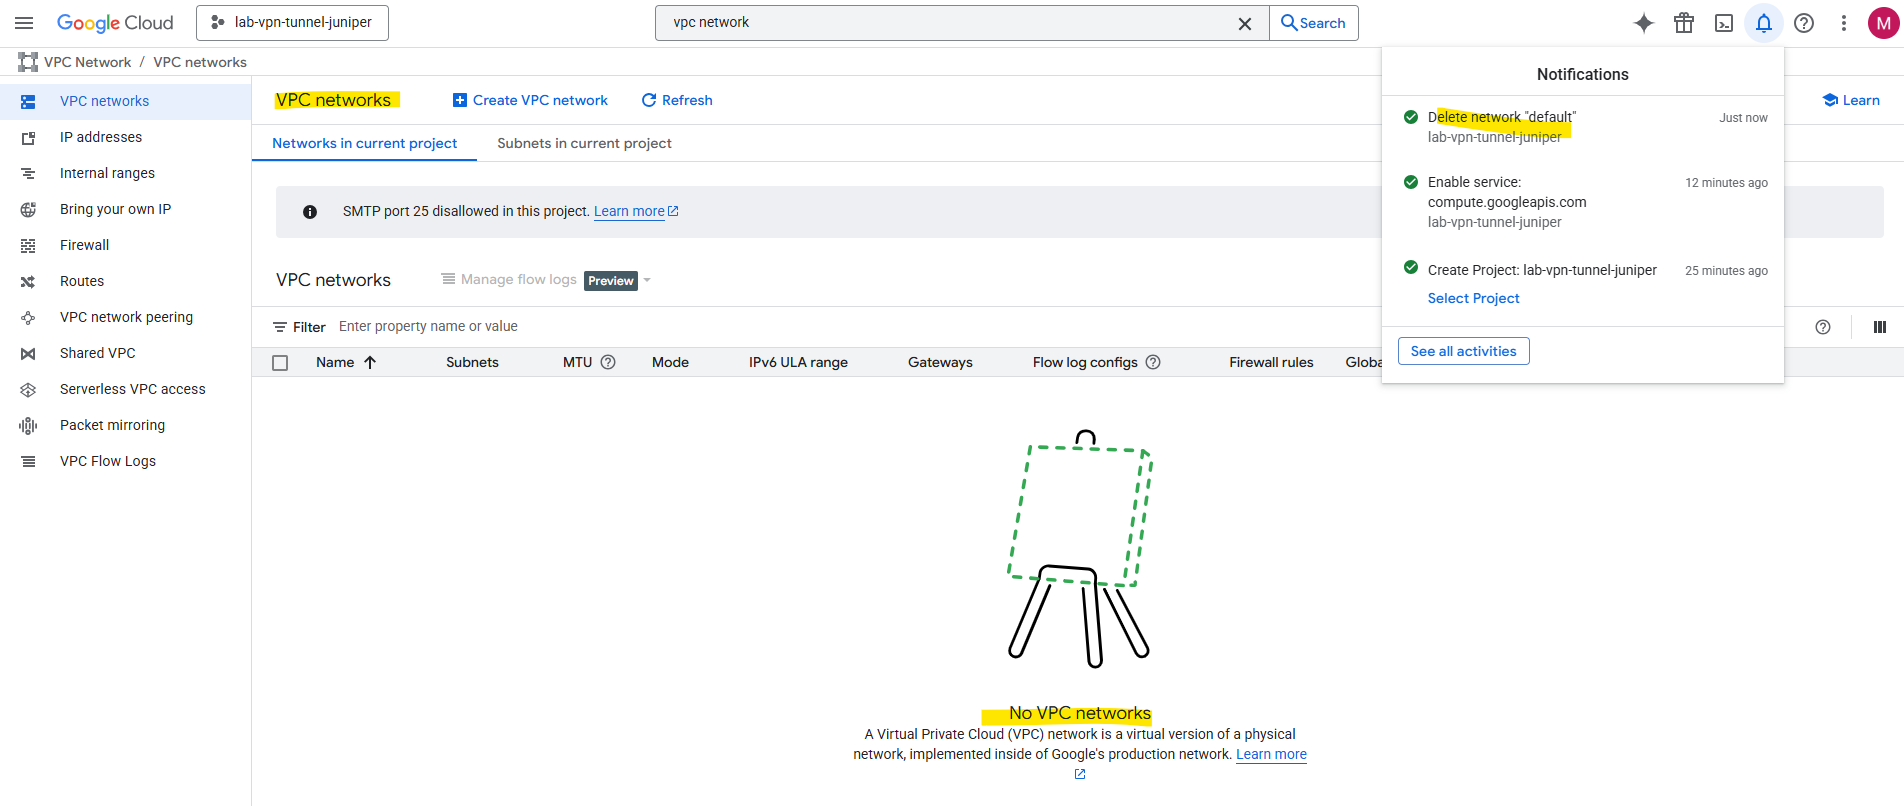This screenshot has height=806, width=1904.
Task: Click Create VPC network button
Action: click(x=530, y=100)
